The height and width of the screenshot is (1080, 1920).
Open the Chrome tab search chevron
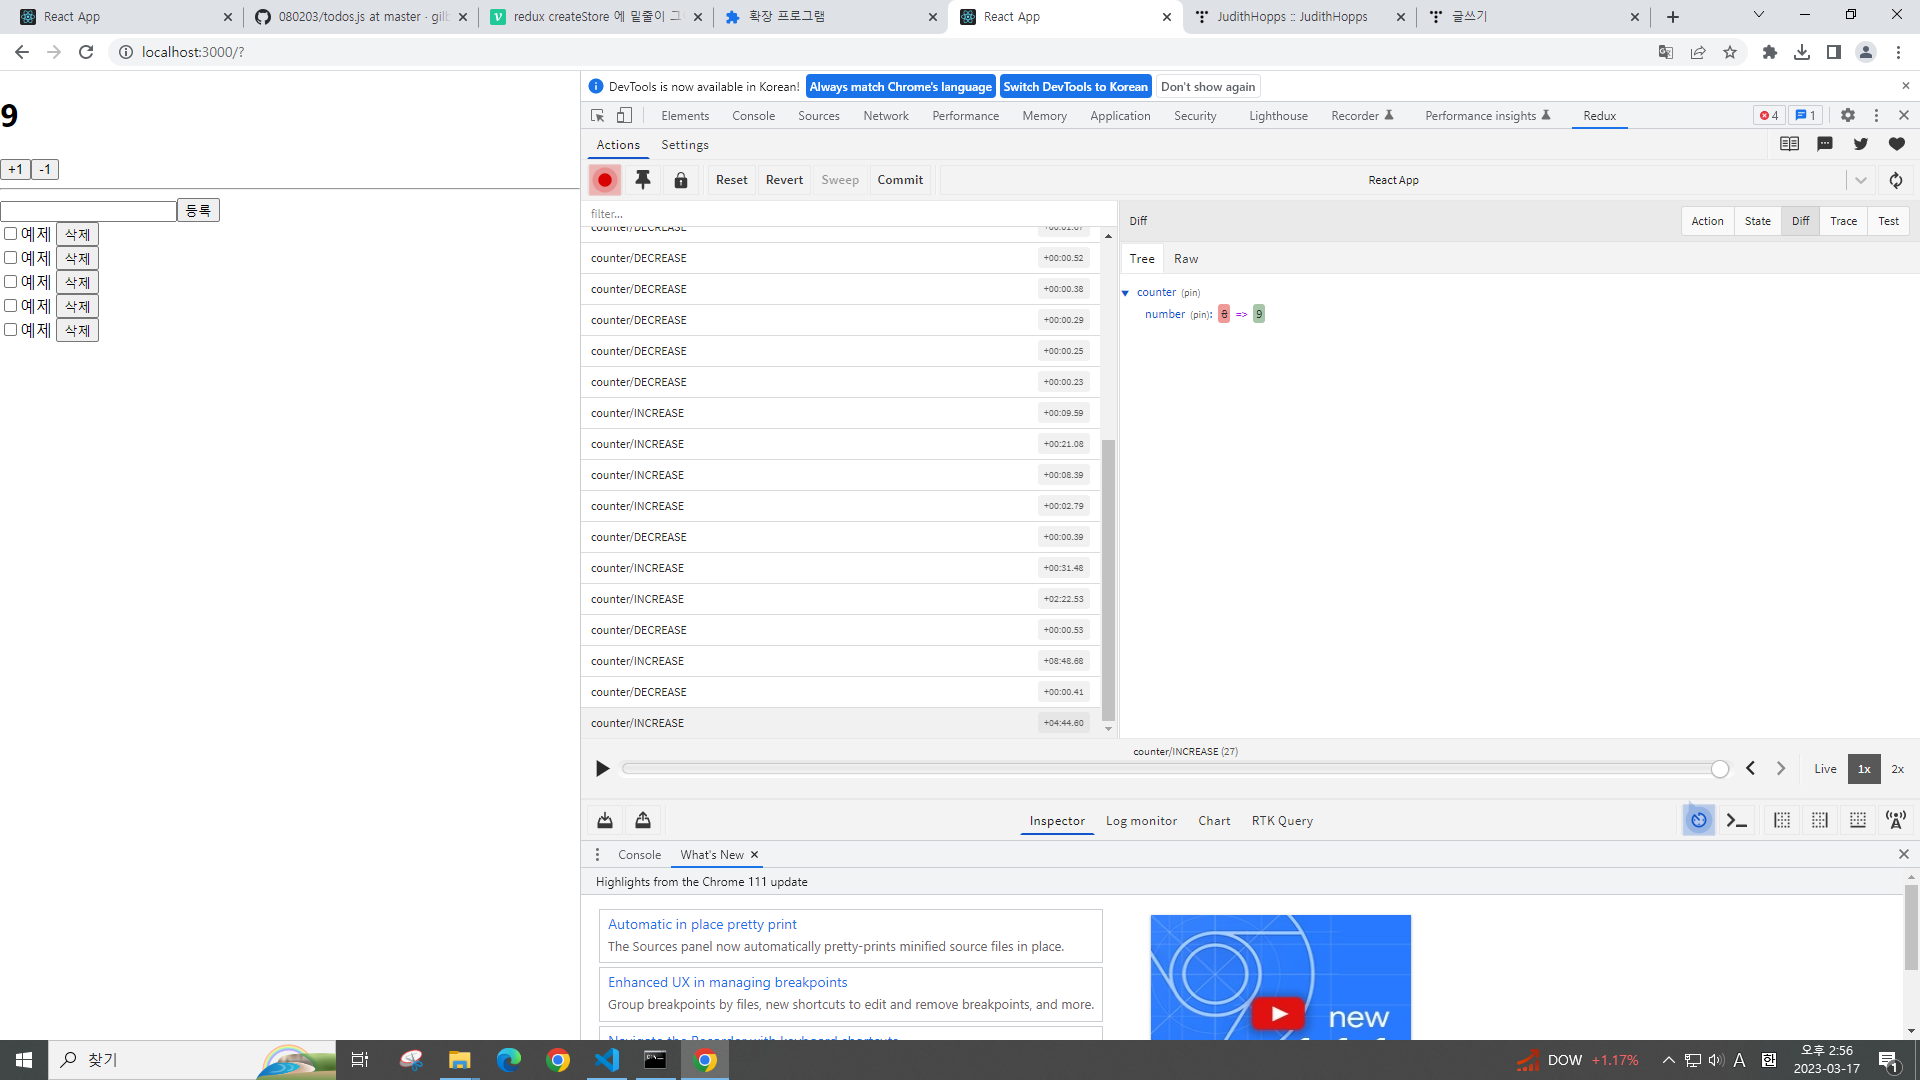point(1758,15)
